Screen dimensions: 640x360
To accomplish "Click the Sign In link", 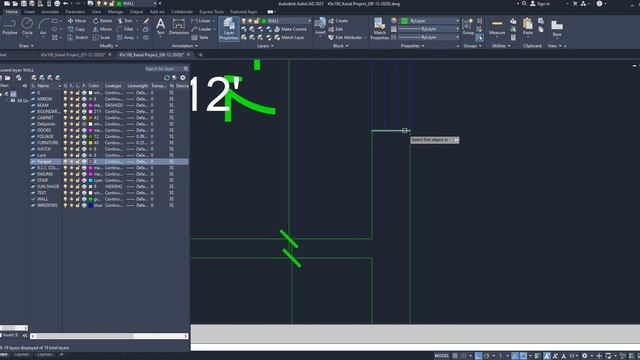I will click(x=540, y=4).
